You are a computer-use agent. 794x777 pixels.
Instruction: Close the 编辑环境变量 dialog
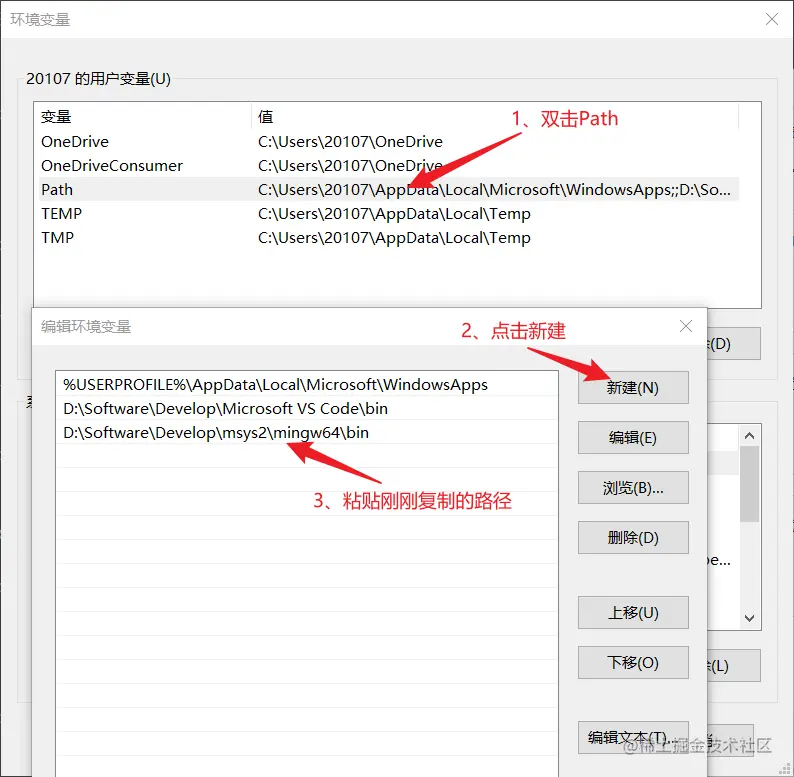pos(686,326)
